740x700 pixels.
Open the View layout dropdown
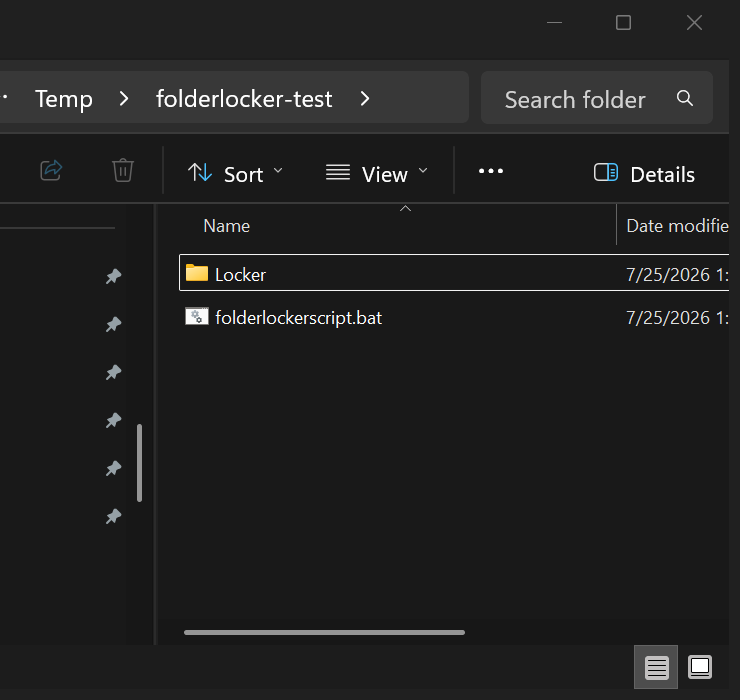(x=377, y=174)
